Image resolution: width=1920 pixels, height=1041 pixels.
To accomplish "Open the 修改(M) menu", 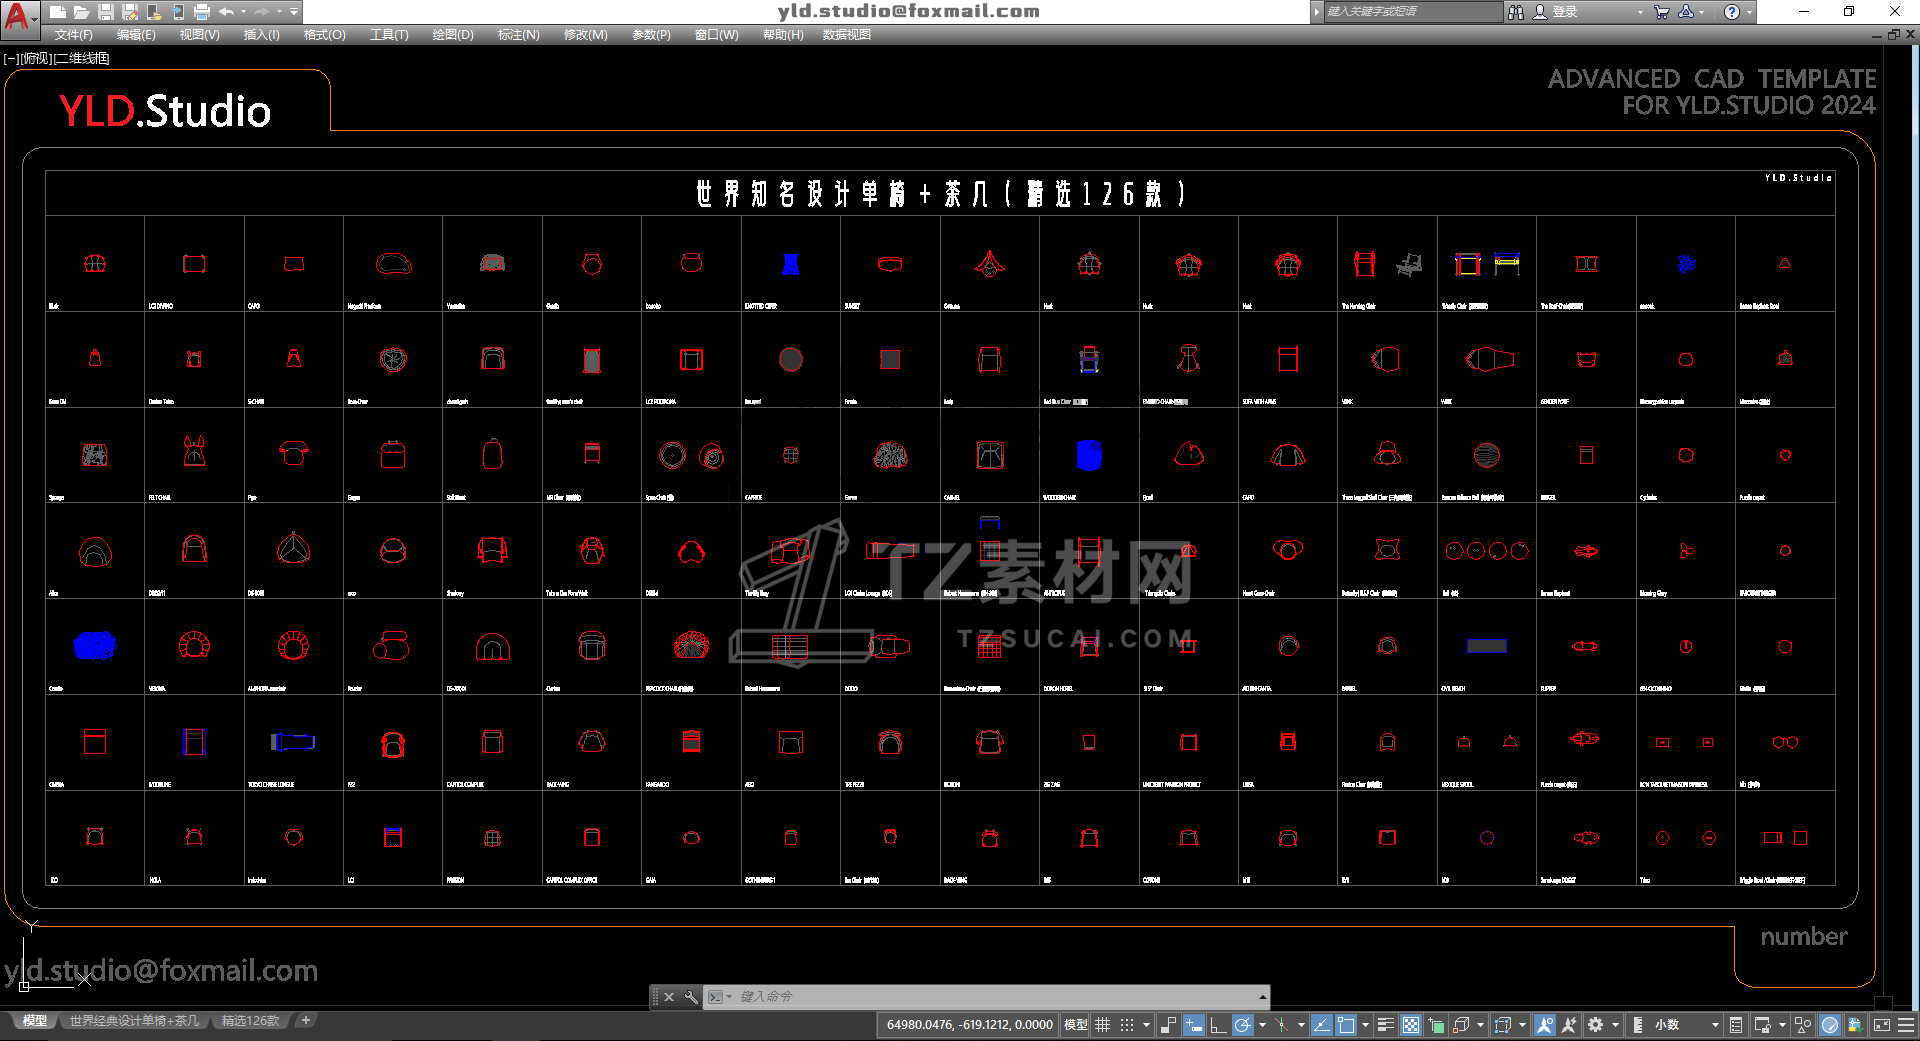I will 585,35.
